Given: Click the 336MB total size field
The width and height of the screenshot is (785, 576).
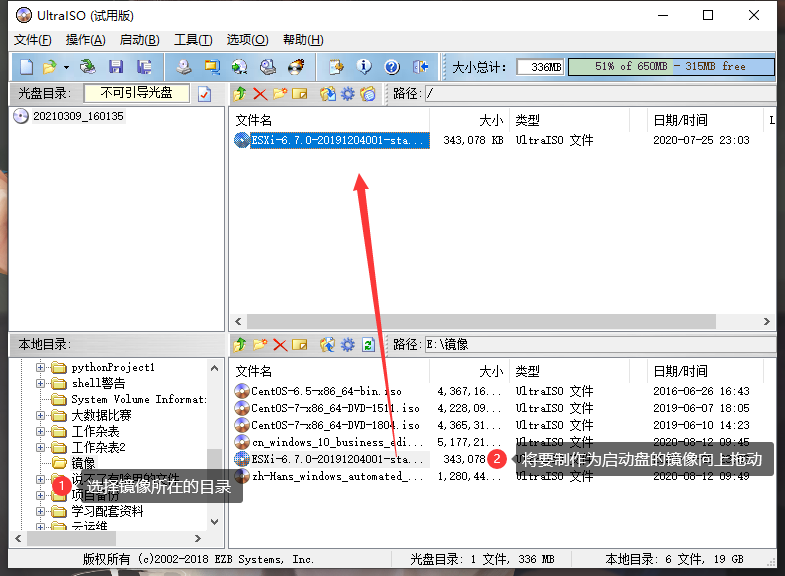Looking at the screenshot, I should (x=540, y=67).
